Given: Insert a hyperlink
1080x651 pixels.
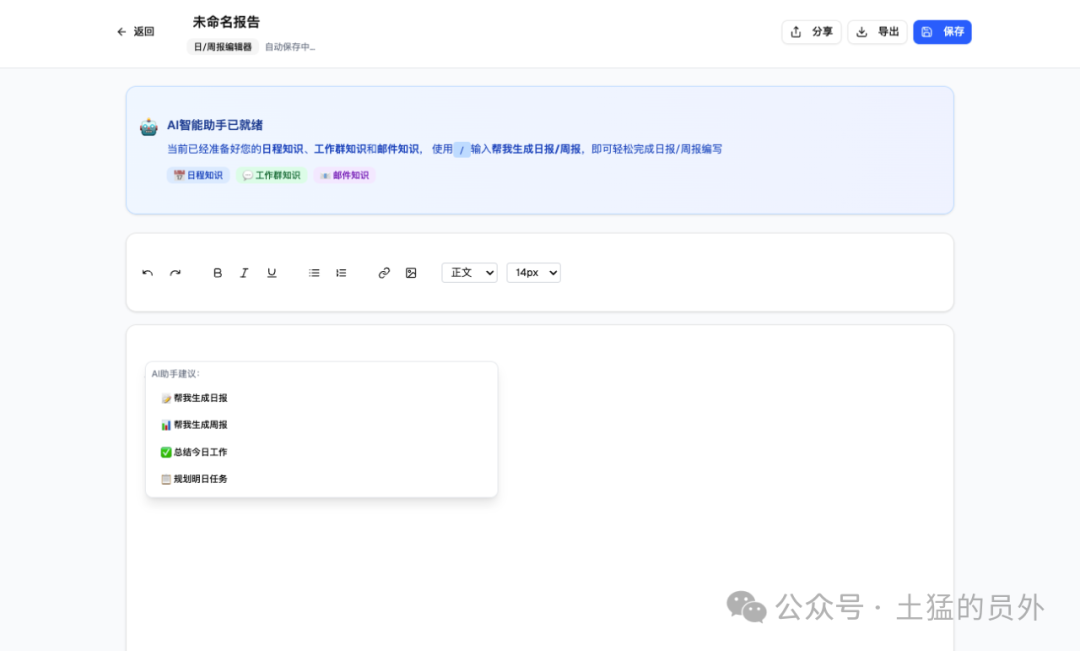Looking at the screenshot, I should pos(384,273).
